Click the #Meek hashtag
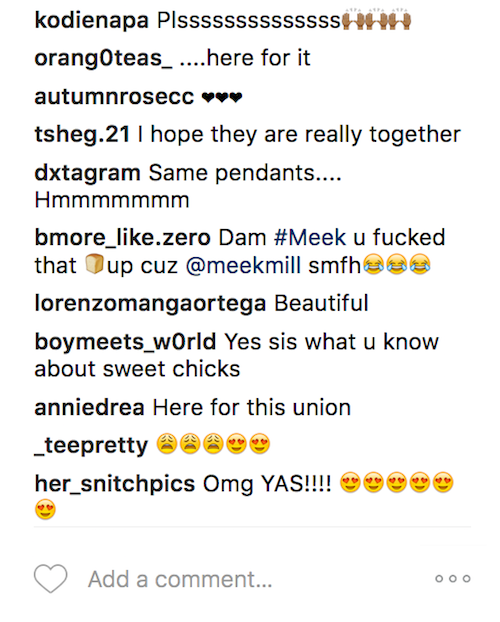This screenshot has height=622, width=500. point(310,238)
